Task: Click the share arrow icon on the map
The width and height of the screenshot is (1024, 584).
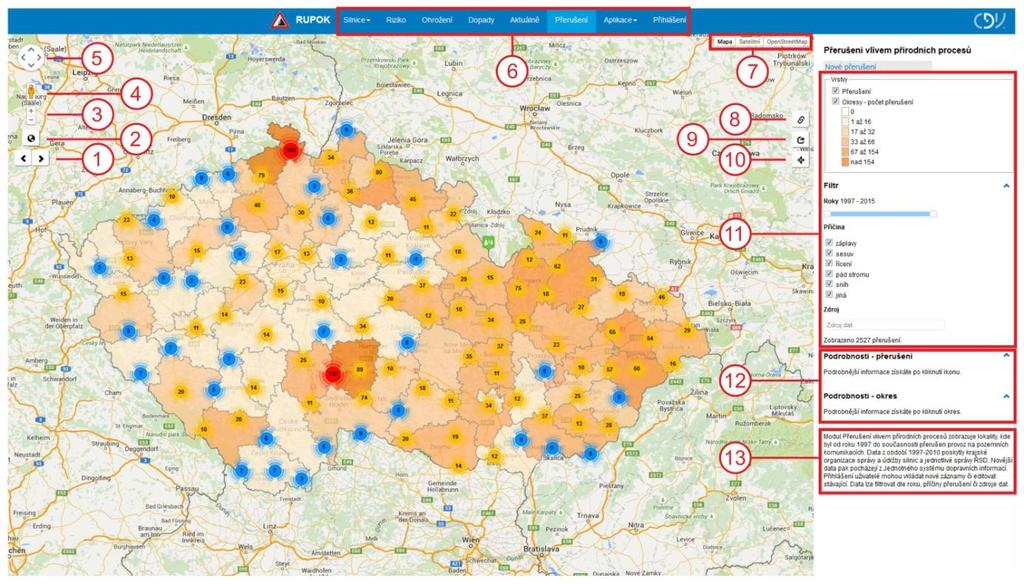Action: [x=801, y=140]
